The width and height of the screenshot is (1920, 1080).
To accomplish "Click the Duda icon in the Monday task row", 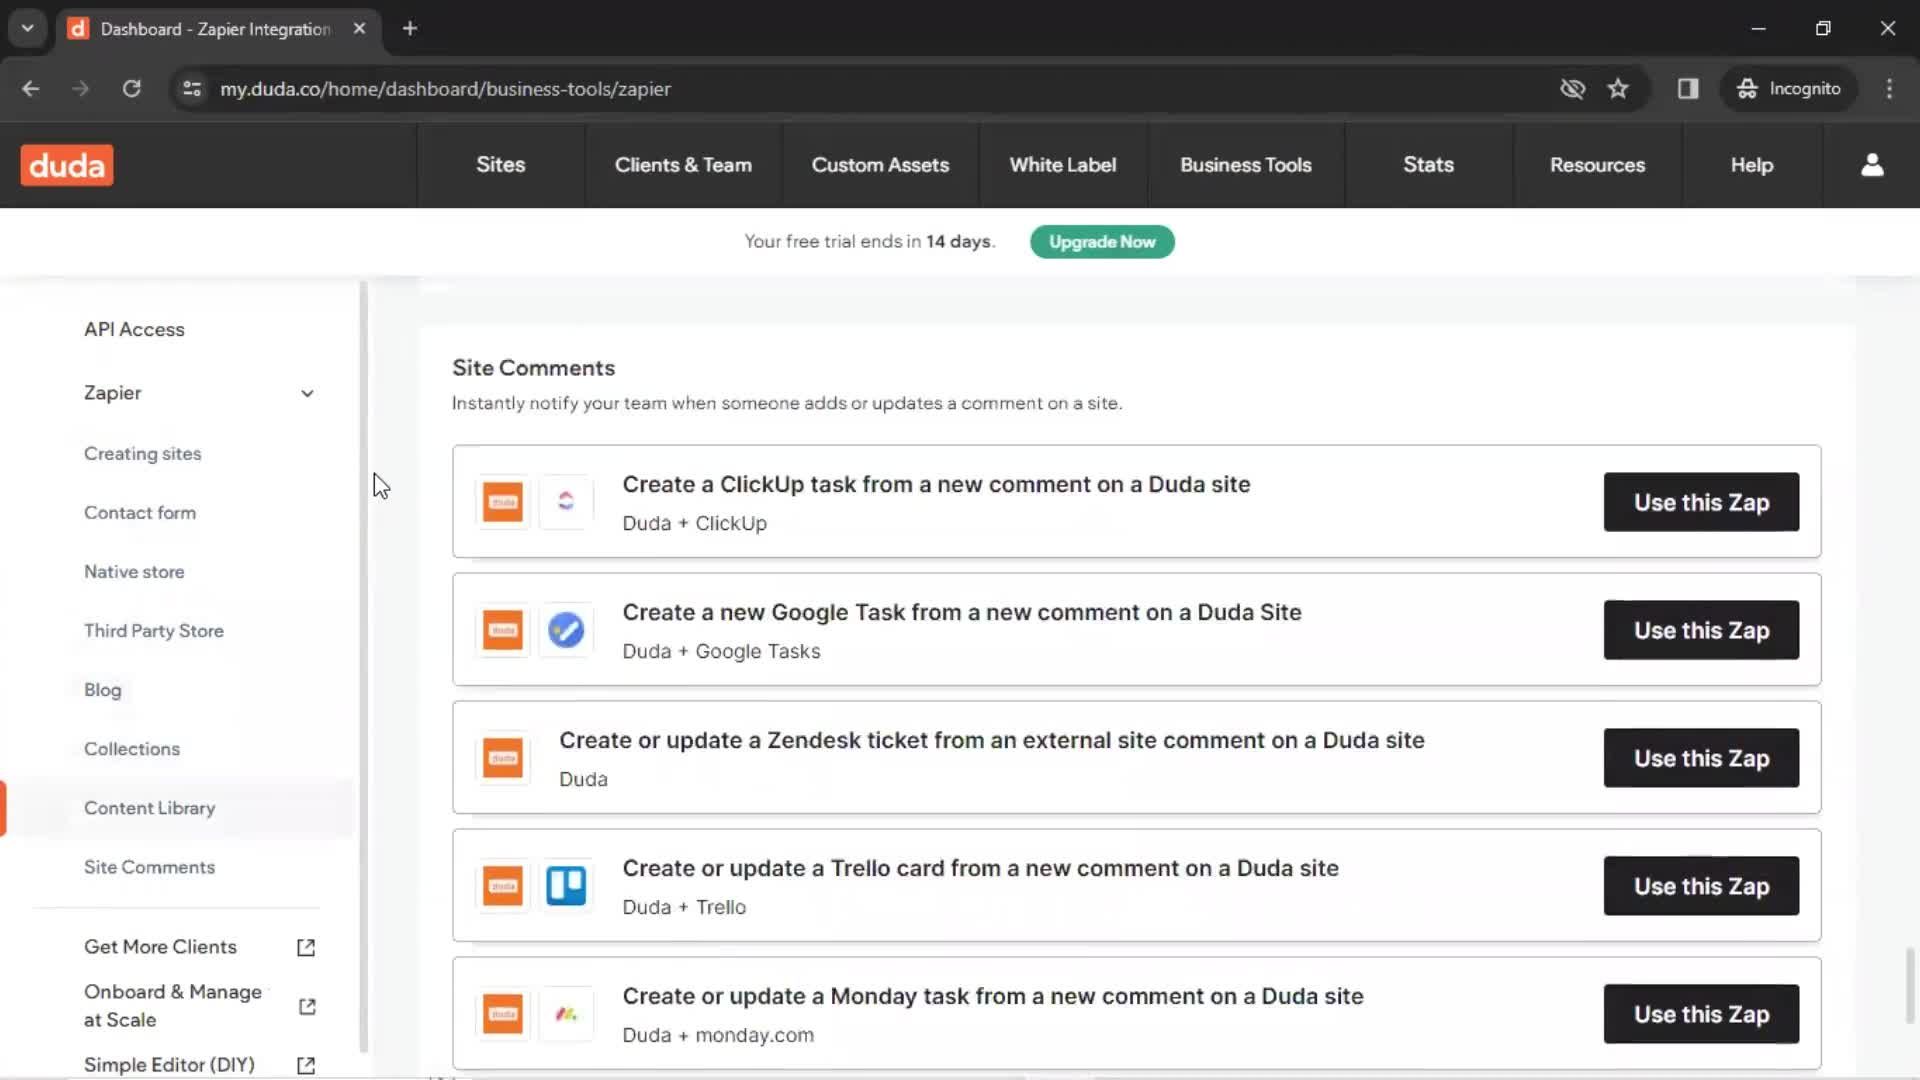I will [503, 1013].
